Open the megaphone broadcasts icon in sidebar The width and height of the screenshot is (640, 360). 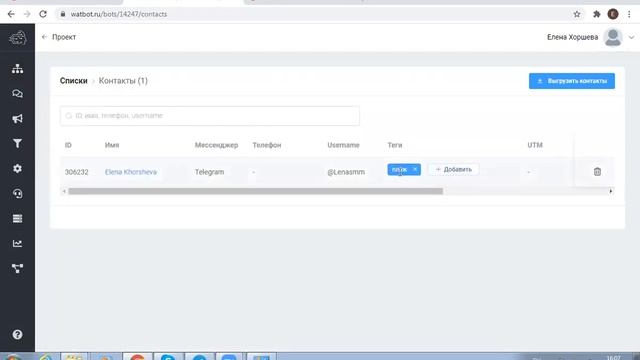point(17,118)
